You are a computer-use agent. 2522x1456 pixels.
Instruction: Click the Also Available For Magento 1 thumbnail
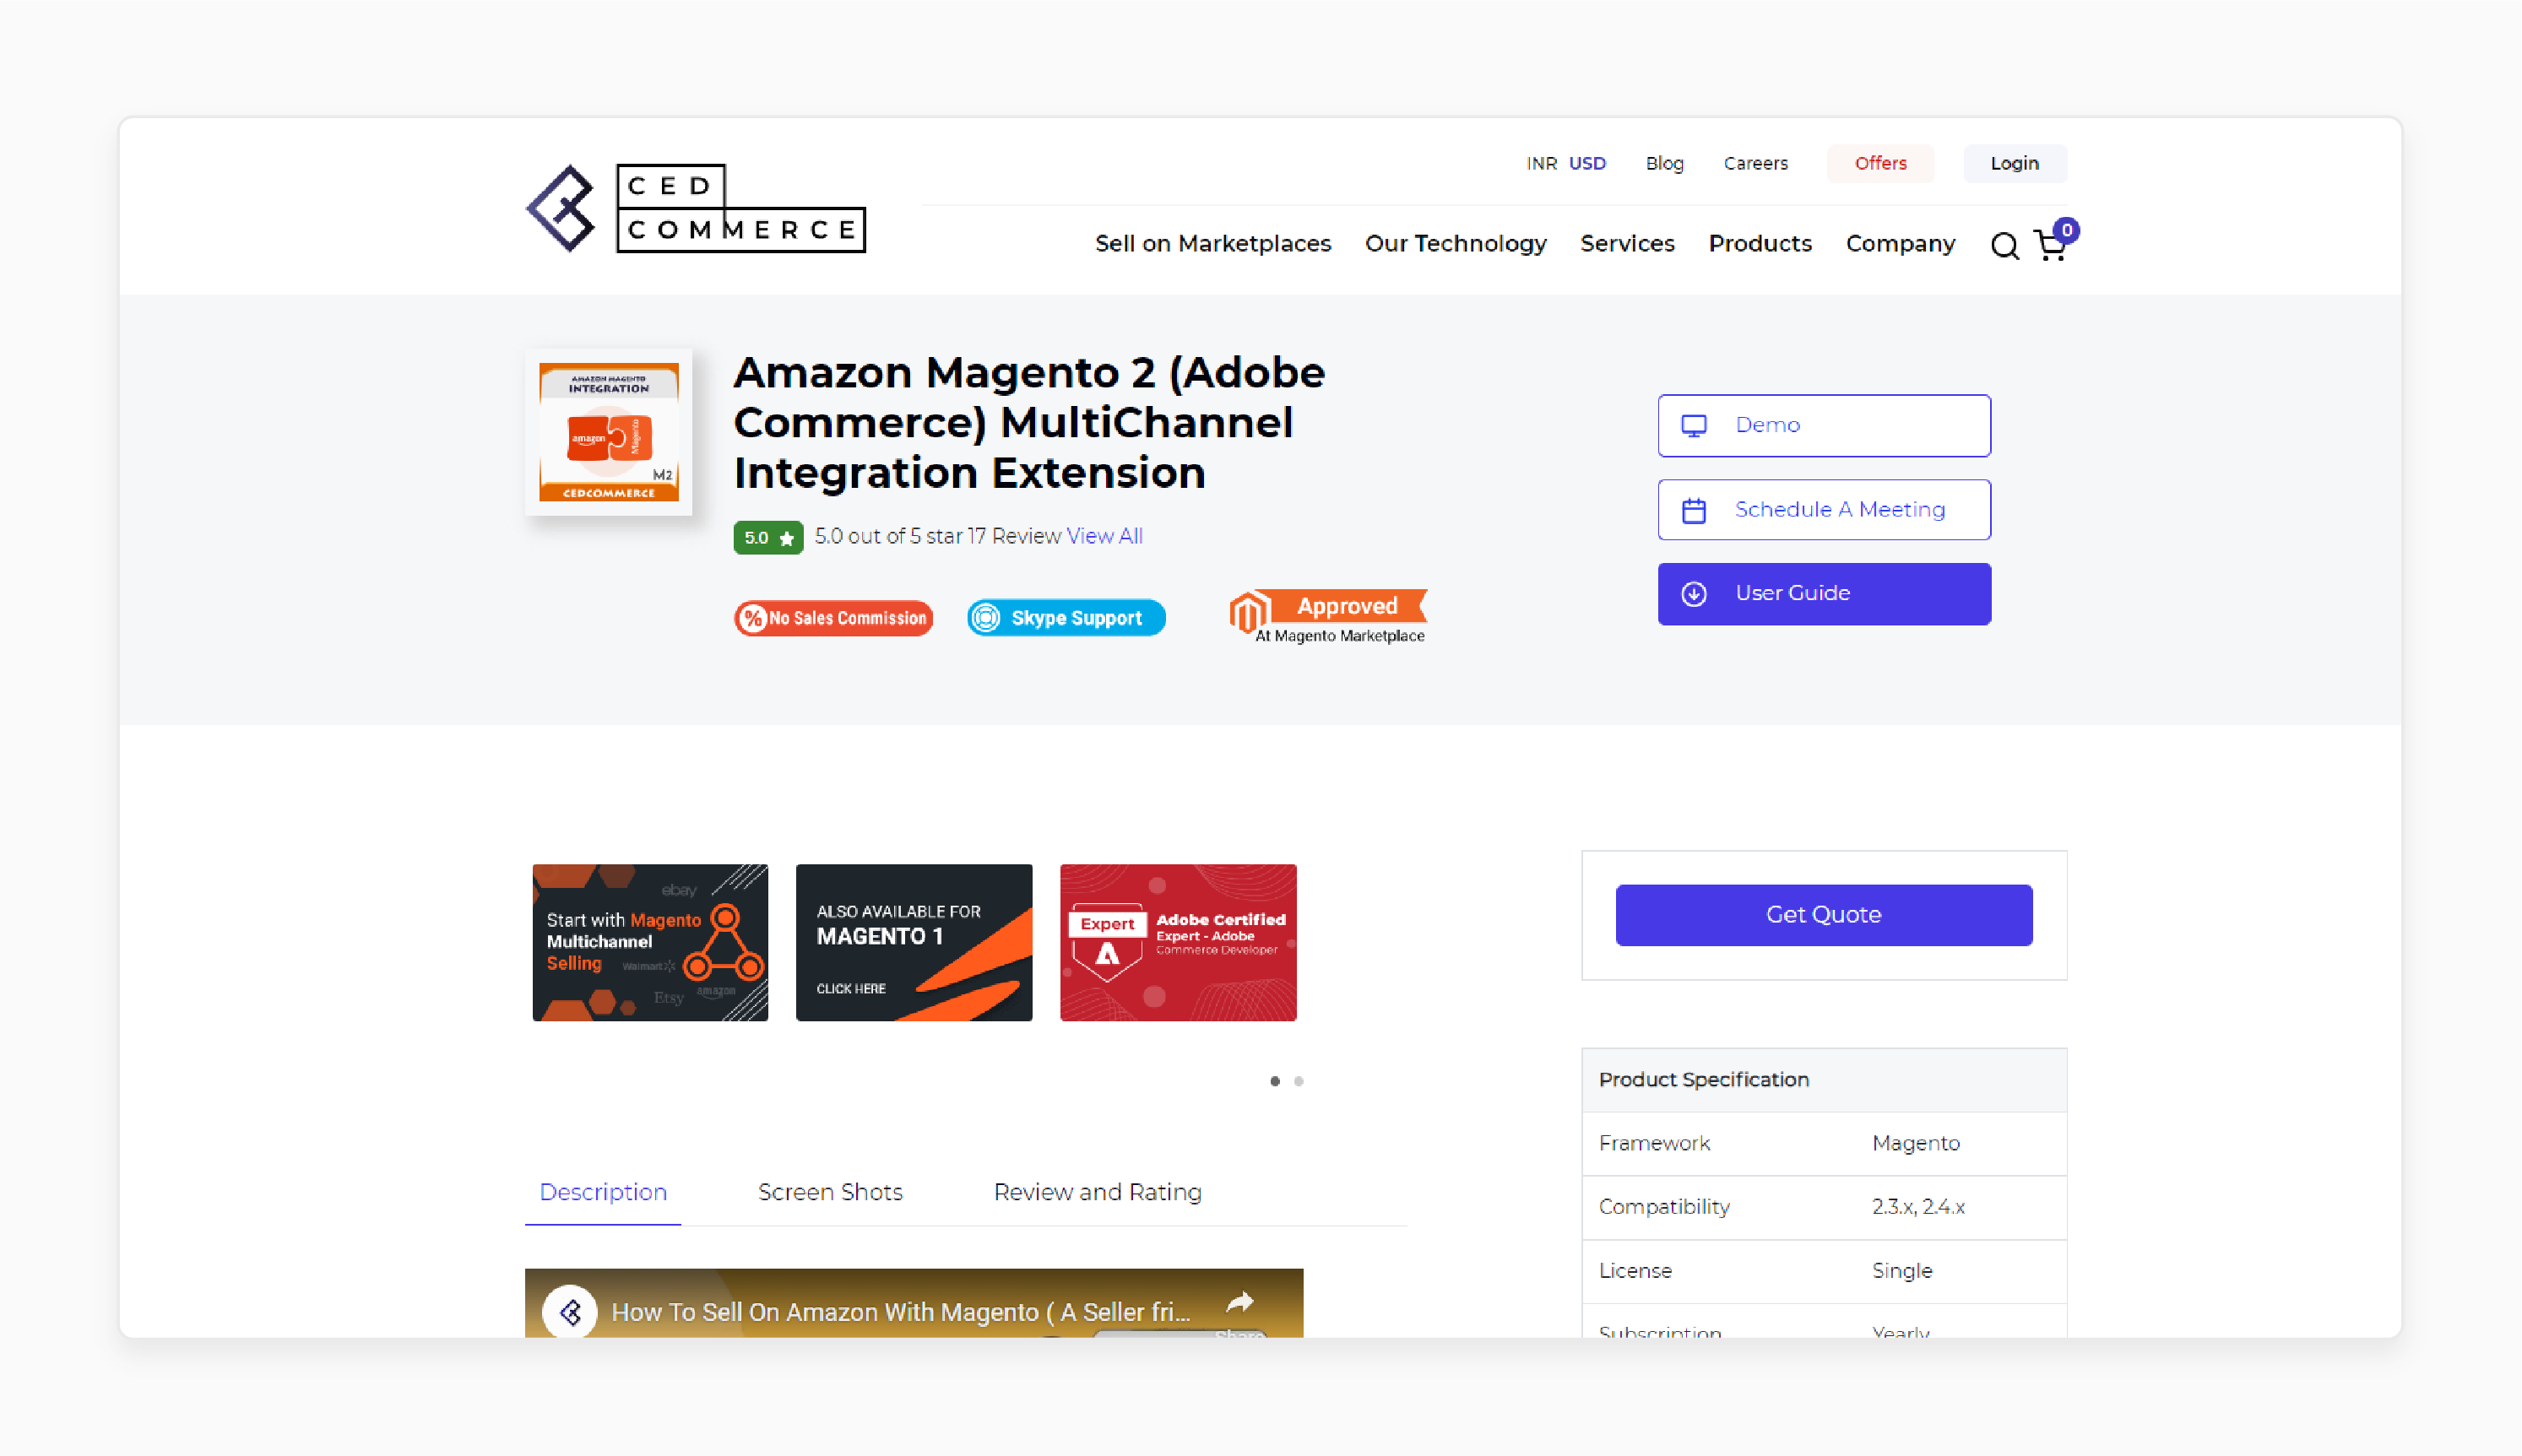(x=914, y=941)
